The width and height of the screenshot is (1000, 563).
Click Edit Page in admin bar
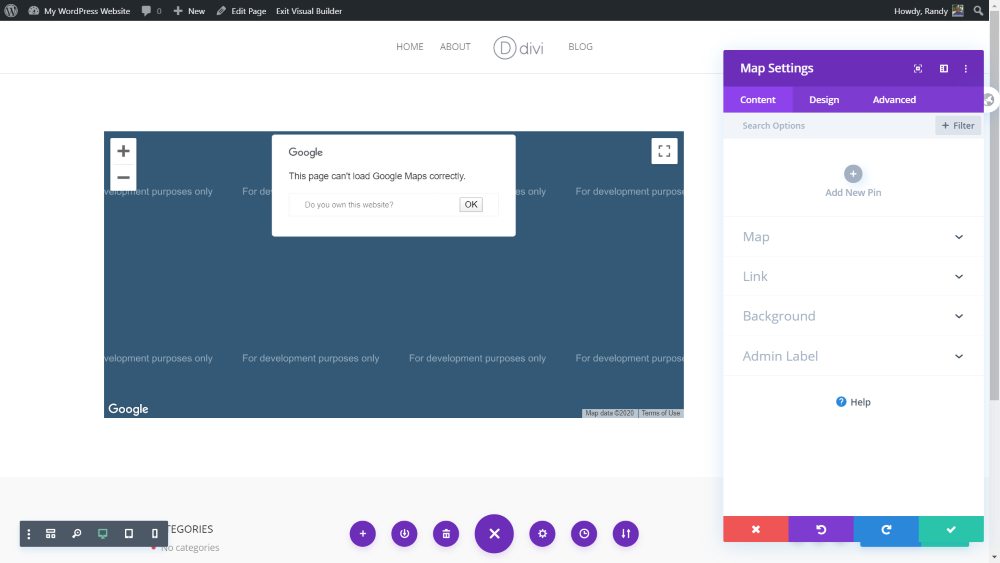[x=241, y=11]
